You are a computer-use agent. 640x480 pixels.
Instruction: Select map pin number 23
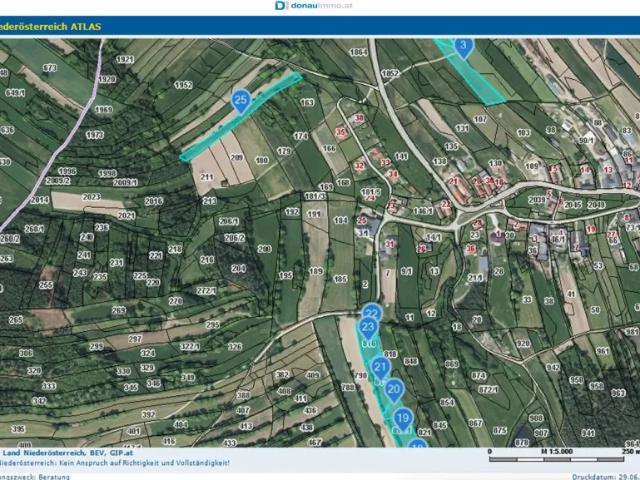(x=368, y=327)
